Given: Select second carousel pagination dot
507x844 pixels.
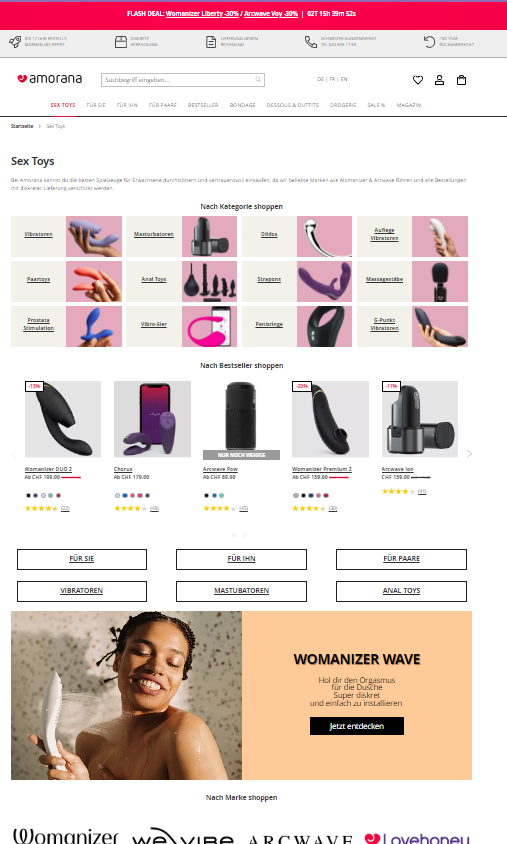Looking at the screenshot, I should 245,535.
